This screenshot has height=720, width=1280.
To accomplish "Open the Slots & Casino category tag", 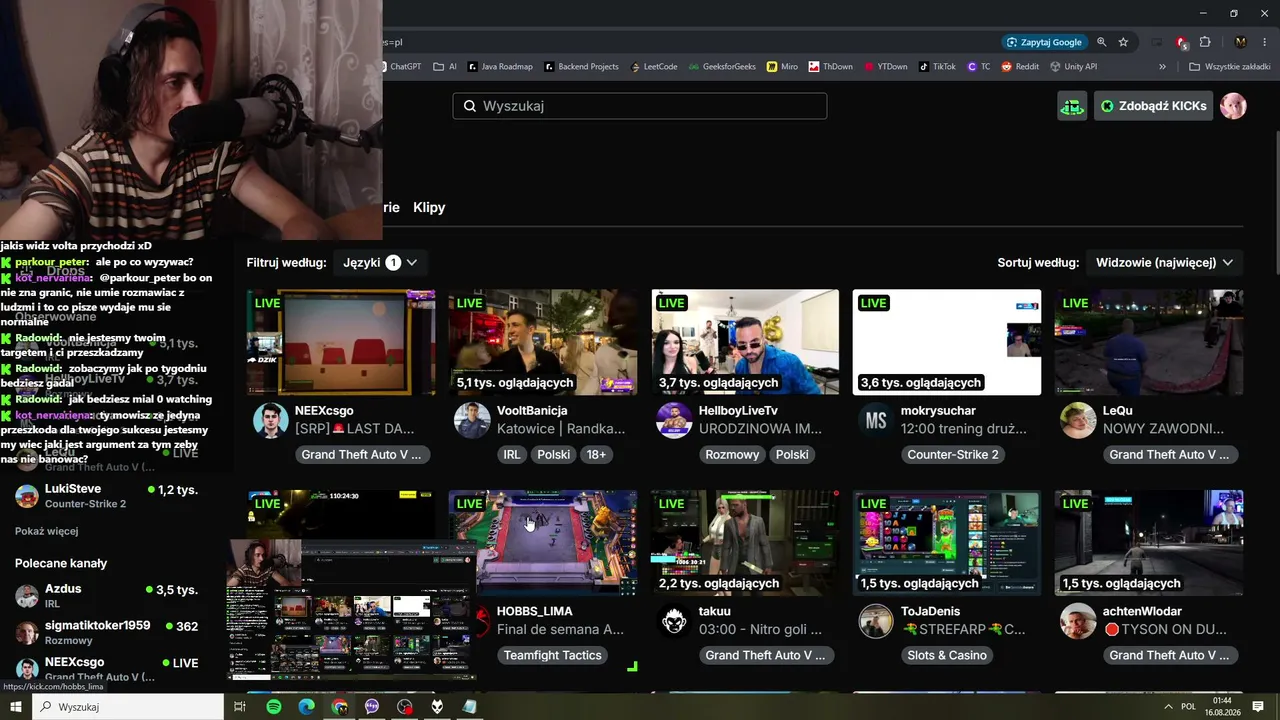I will (x=947, y=655).
